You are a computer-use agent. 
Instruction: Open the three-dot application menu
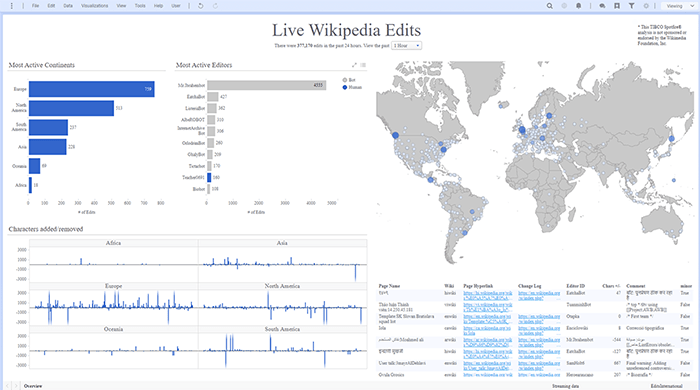pos(12,6)
